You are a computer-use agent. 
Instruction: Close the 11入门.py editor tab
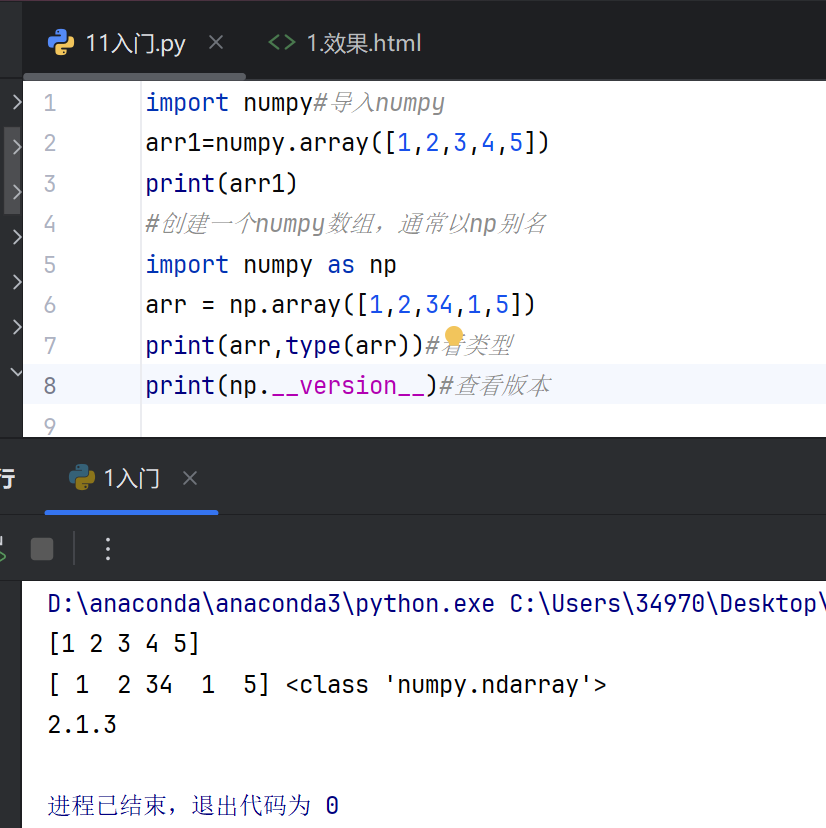[x=215, y=42]
